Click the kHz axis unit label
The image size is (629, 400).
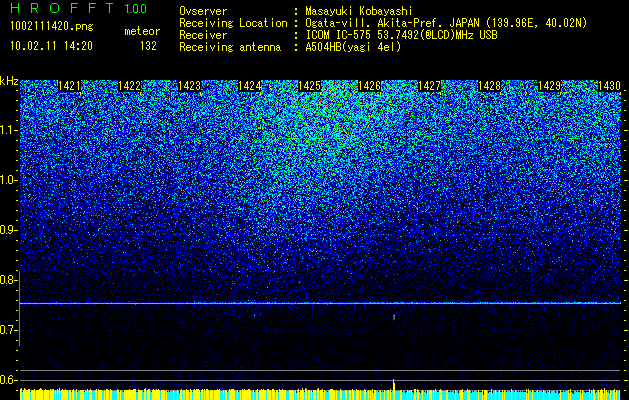point(9,81)
